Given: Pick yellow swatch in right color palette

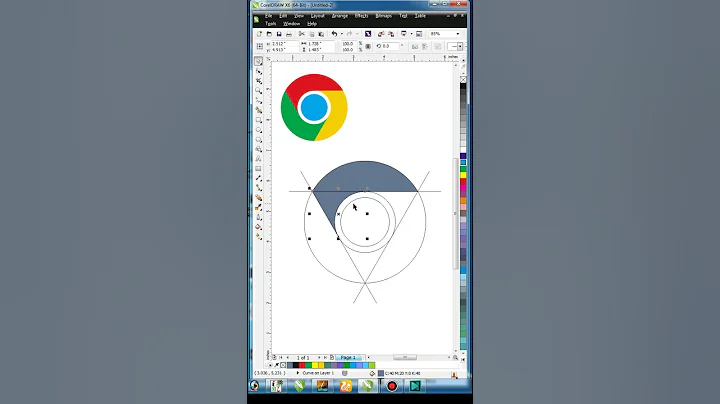Looking at the screenshot, I should pos(463,175).
